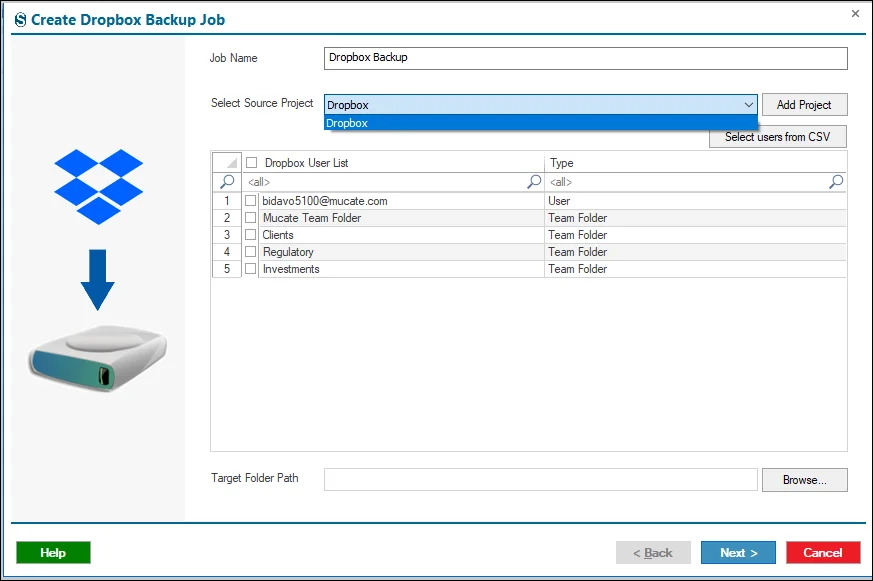Check the Mucate Team Folder checkbox

pos(251,218)
